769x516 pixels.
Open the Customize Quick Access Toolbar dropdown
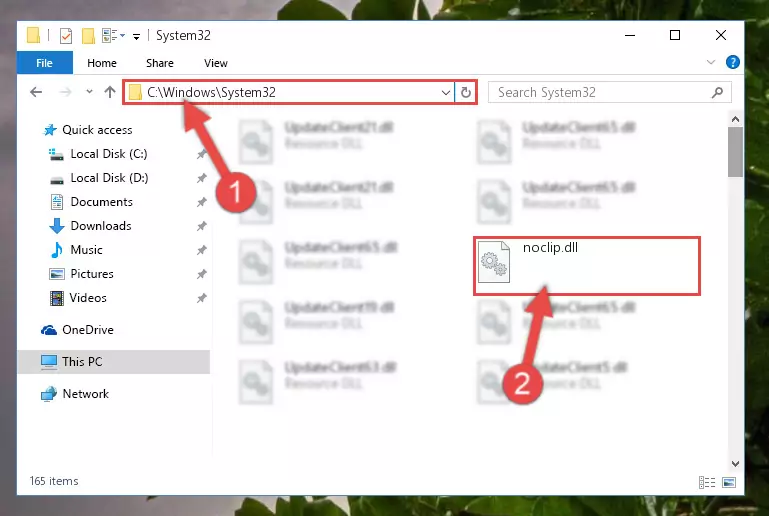pos(136,36)
